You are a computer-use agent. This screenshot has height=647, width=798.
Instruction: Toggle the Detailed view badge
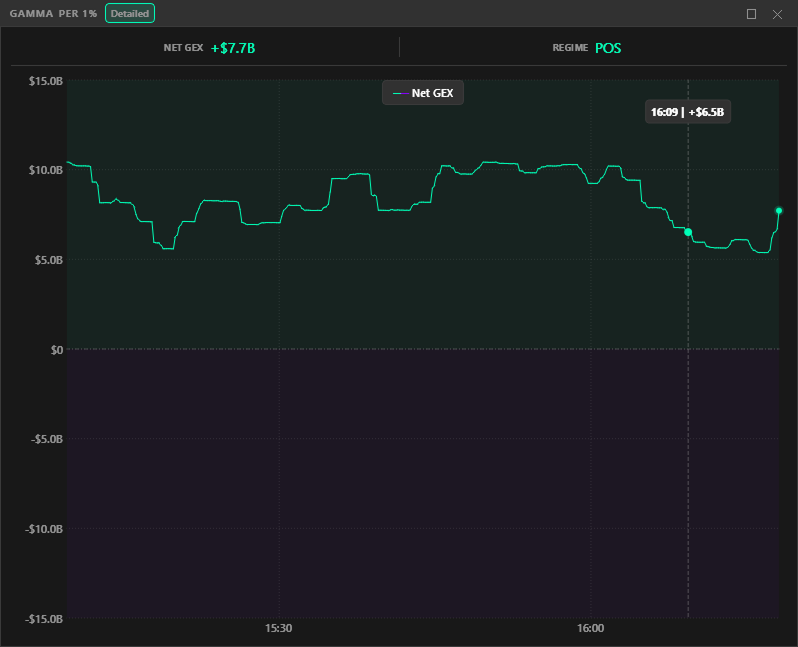tap(130, 14)
